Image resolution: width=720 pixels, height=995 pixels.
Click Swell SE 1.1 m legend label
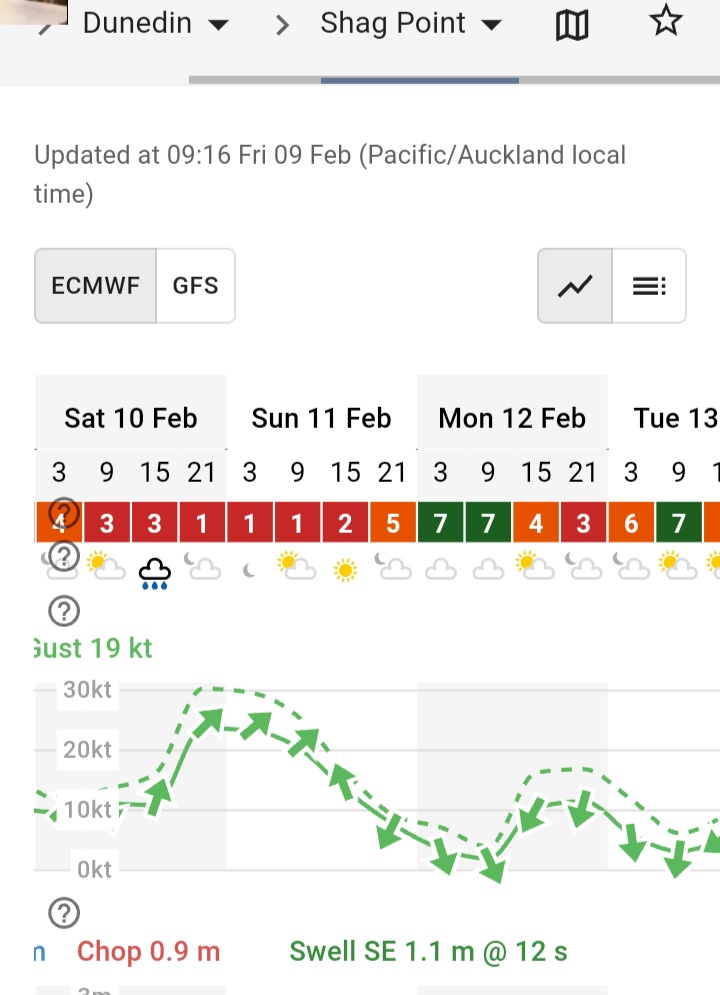pos(428,951)
